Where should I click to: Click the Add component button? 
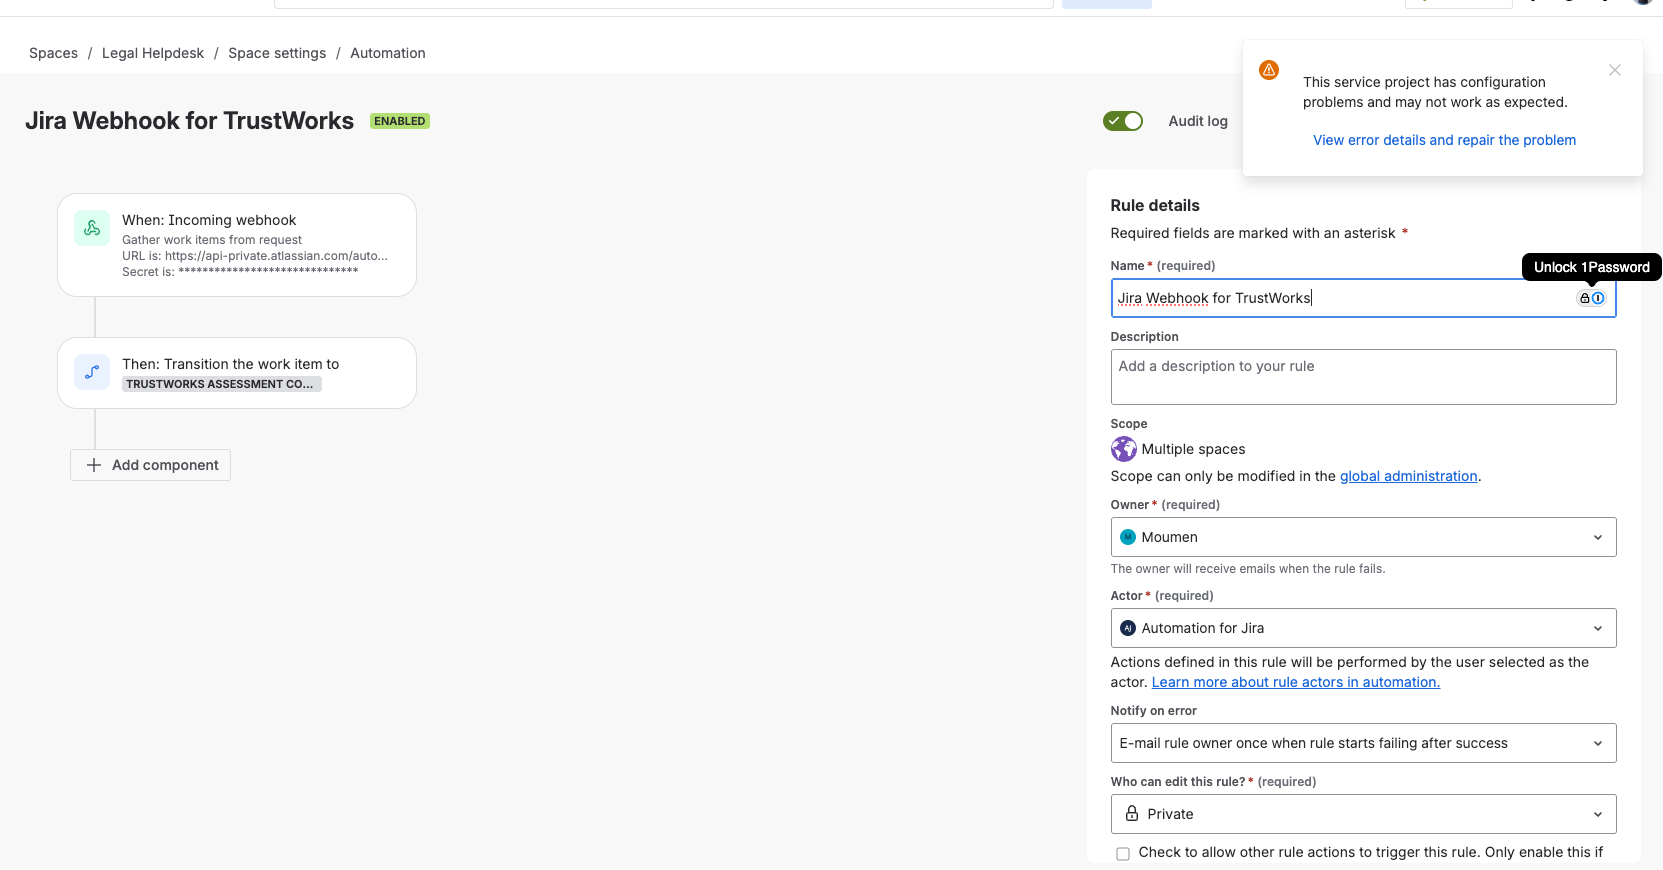pos(151,465)
